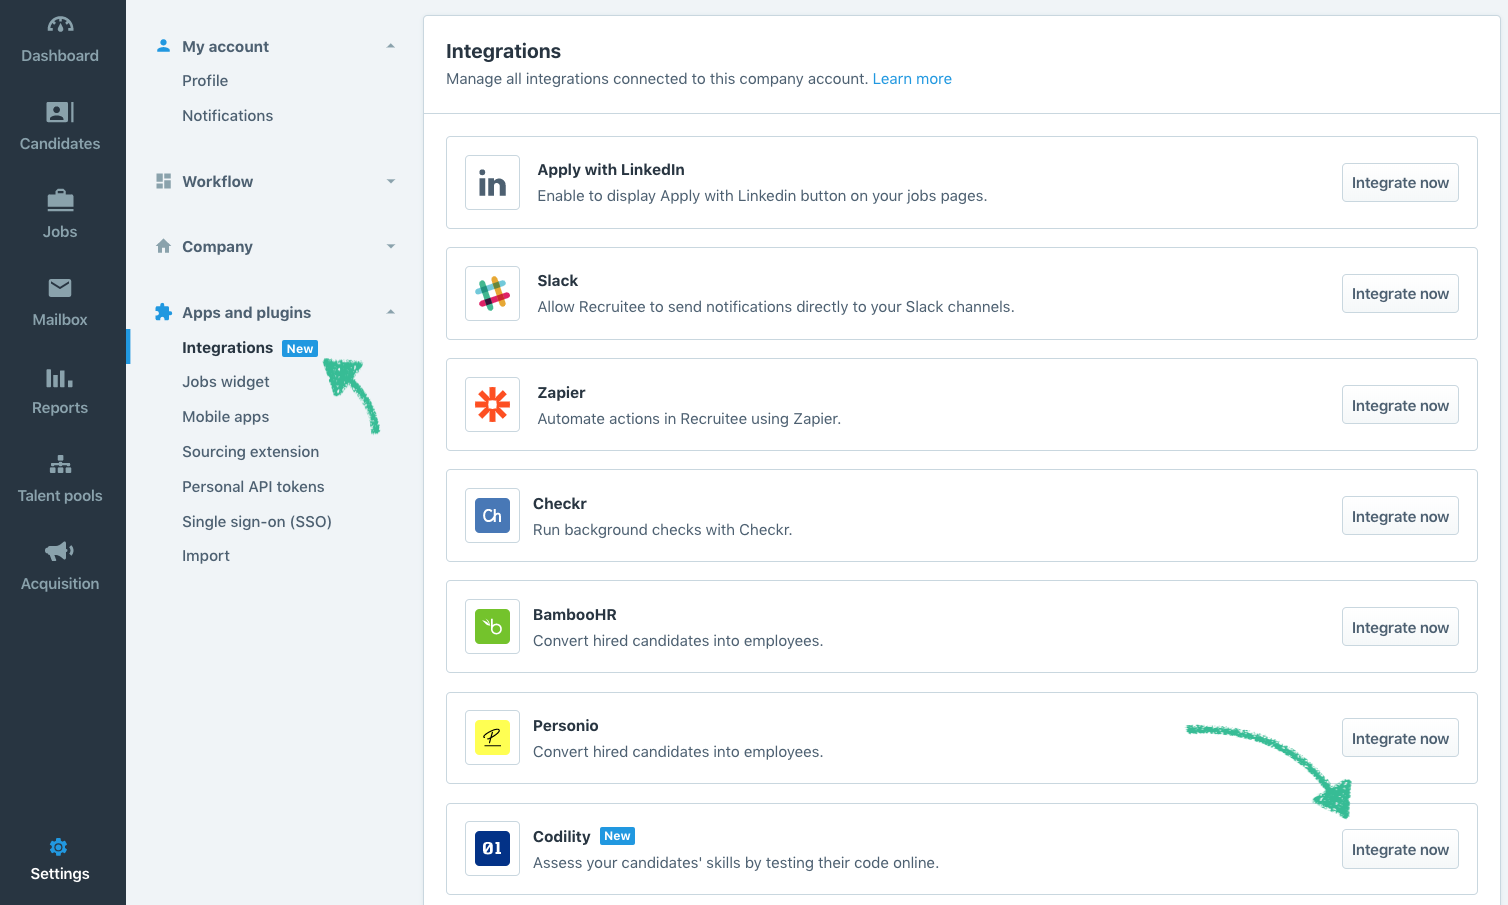This screenshot has width=1508, height=905.
Task: Open the Jobs section via its briefcase icon
Action: [60, 199]
